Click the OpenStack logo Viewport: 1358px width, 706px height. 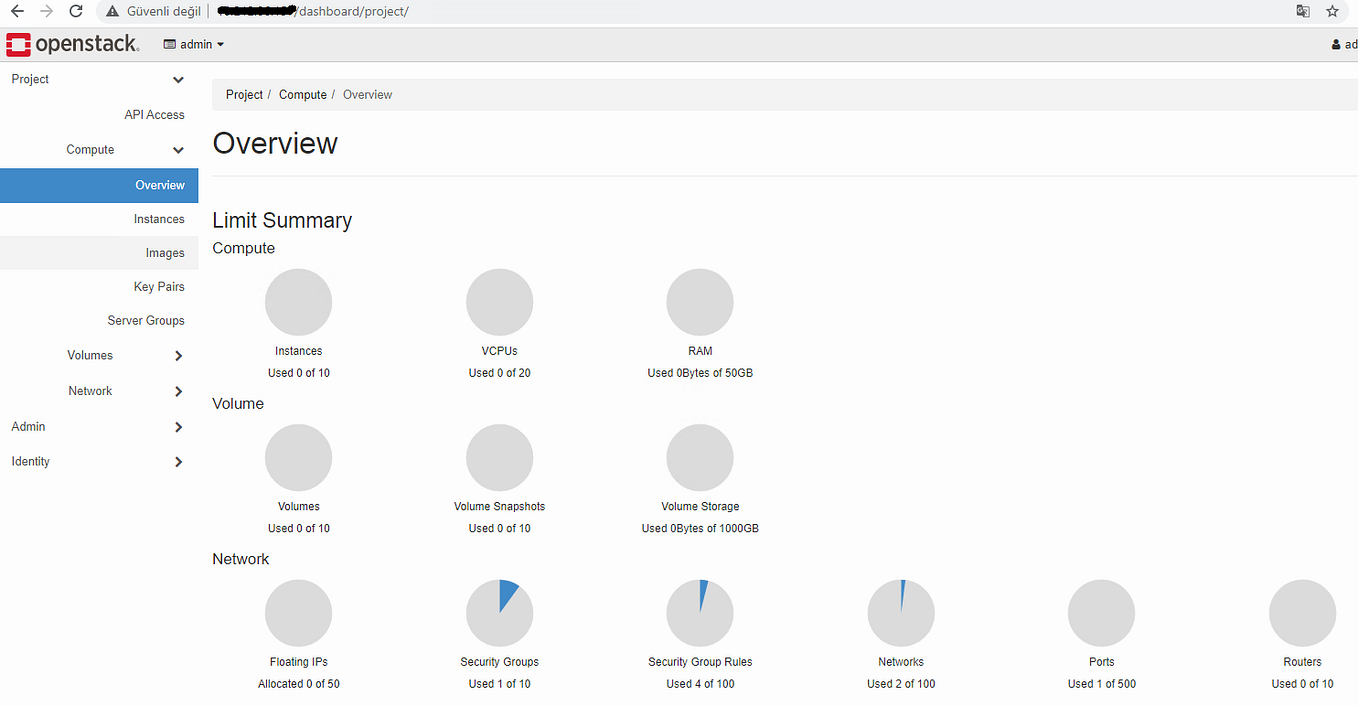click(72, 44)
